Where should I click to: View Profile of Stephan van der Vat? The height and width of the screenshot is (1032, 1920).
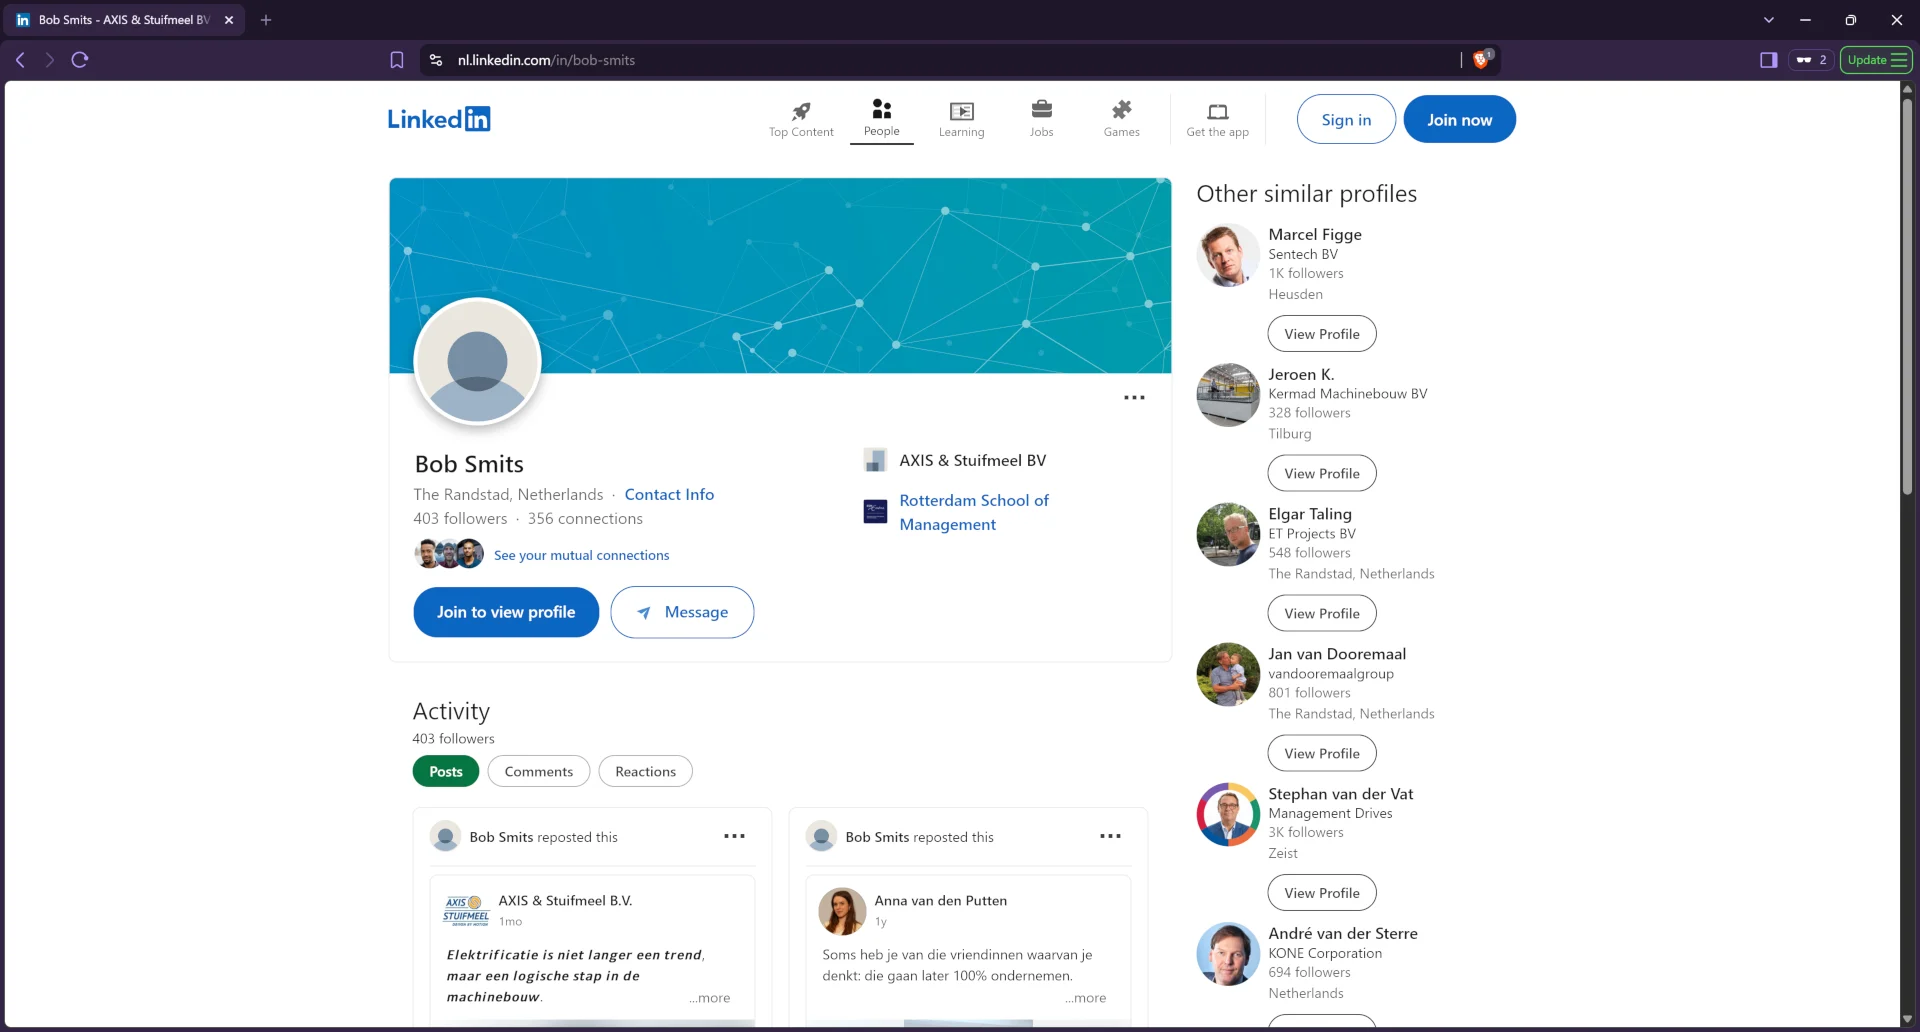[x=1322, y=893]
